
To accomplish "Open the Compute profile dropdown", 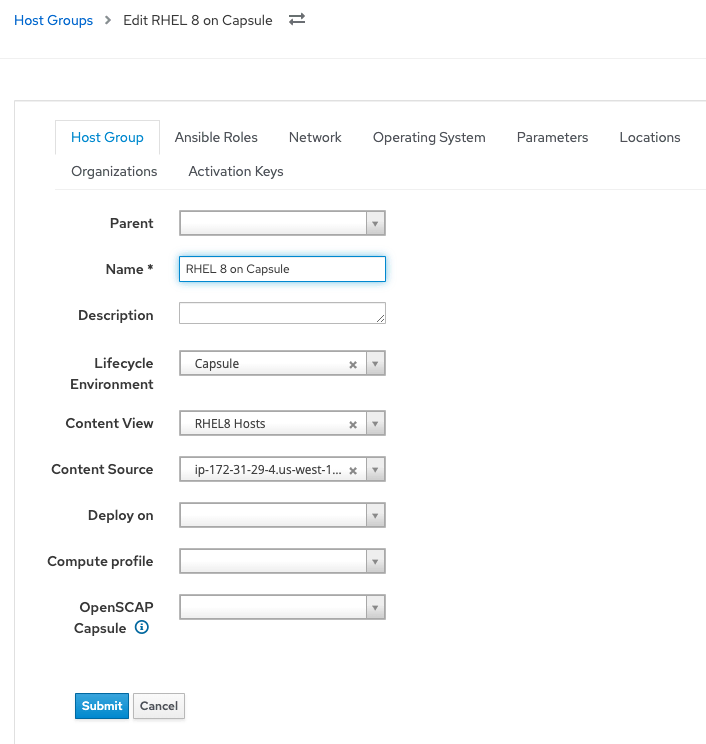I will pyautogui.click(x=282, y=562).
